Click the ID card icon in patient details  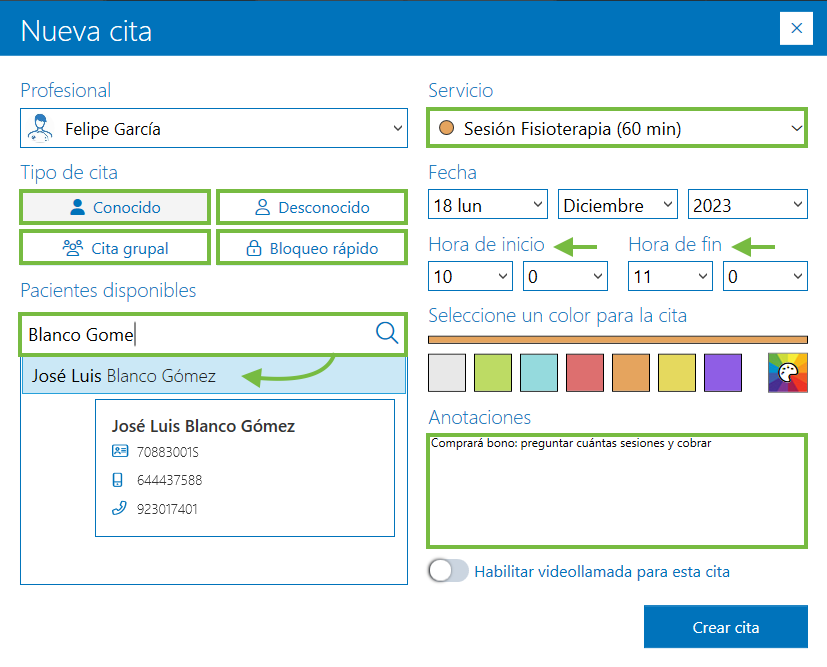point(120,451)
